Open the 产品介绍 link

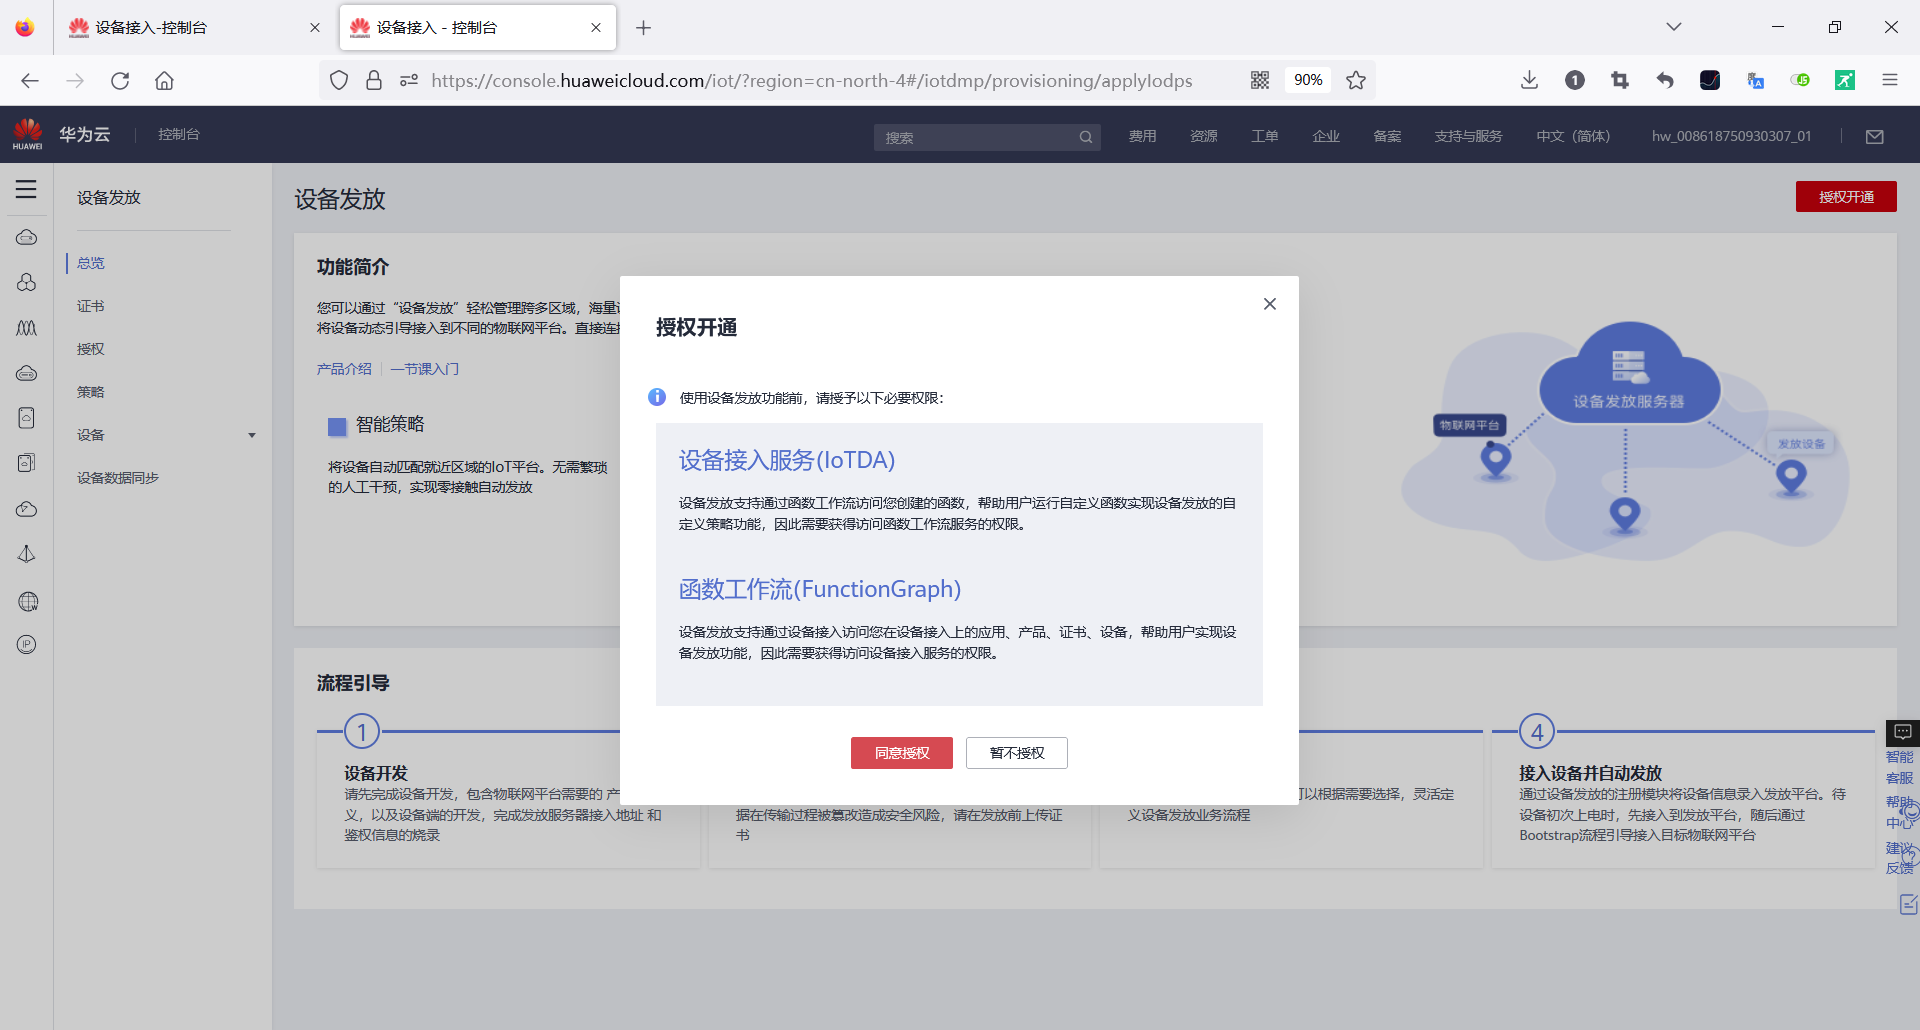pos(343,368)
